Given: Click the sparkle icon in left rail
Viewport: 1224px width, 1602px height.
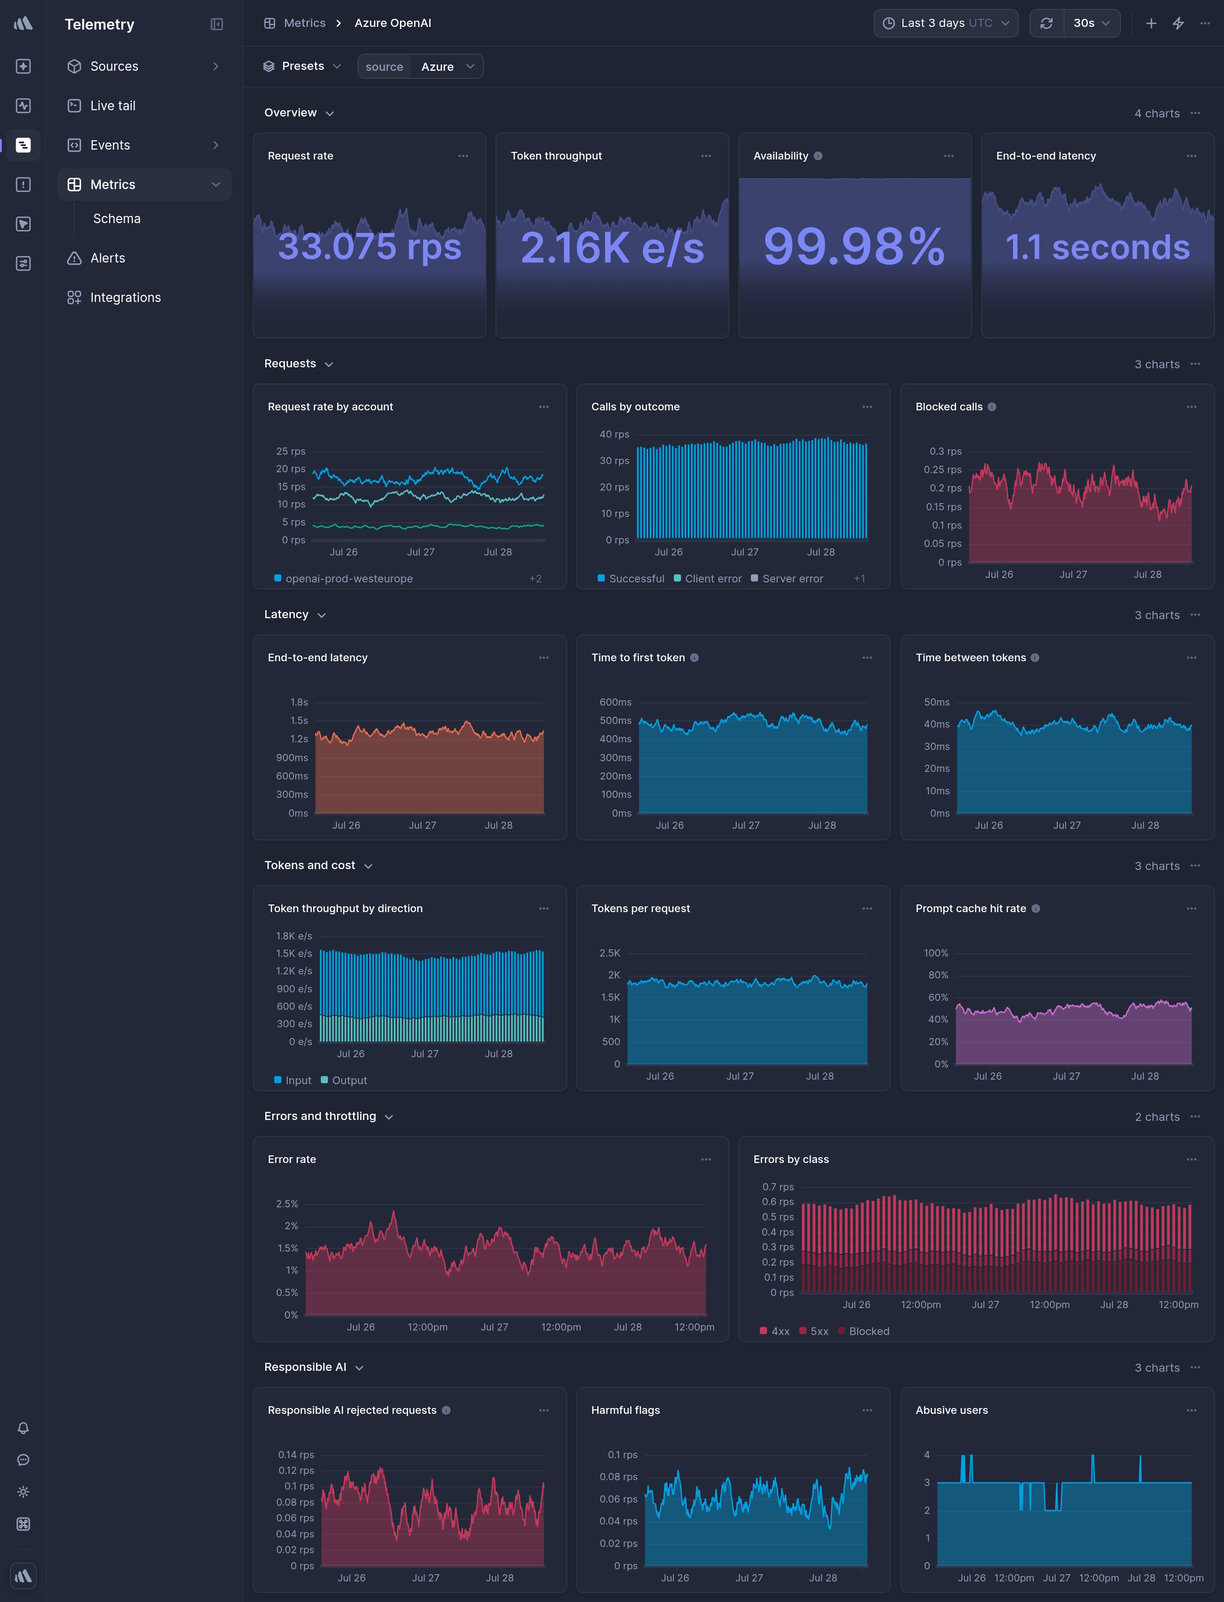Looking at the screenshot, I should pyautogui.click(x=23, y=66).
